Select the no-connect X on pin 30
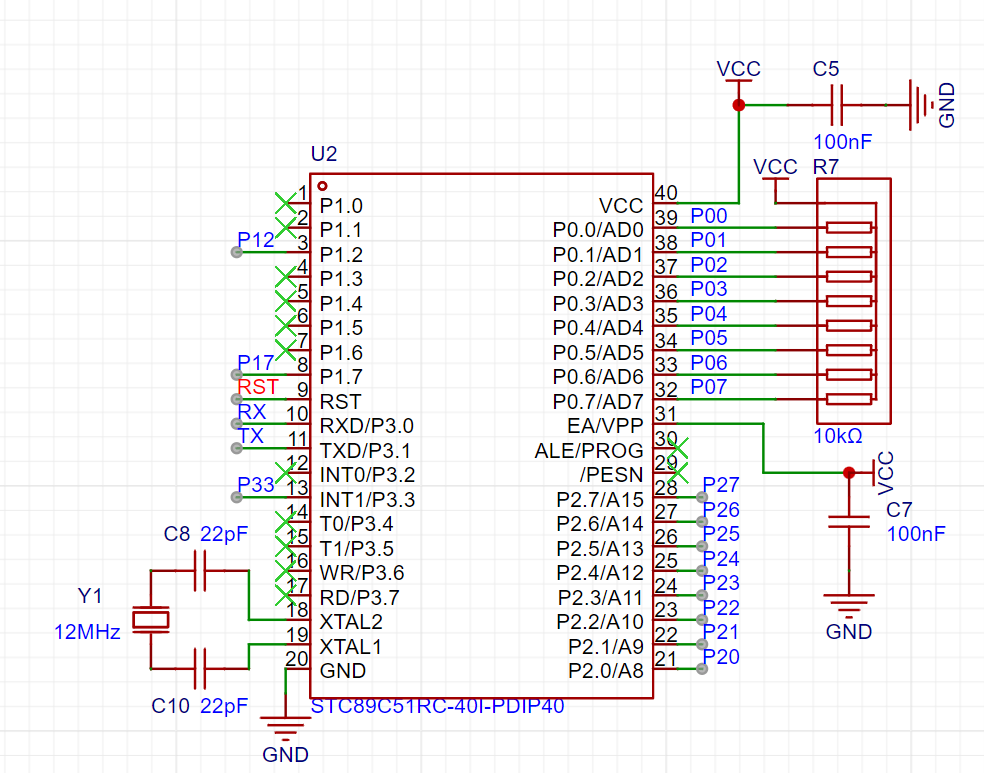984x773 pixels. tap(678, 448)
